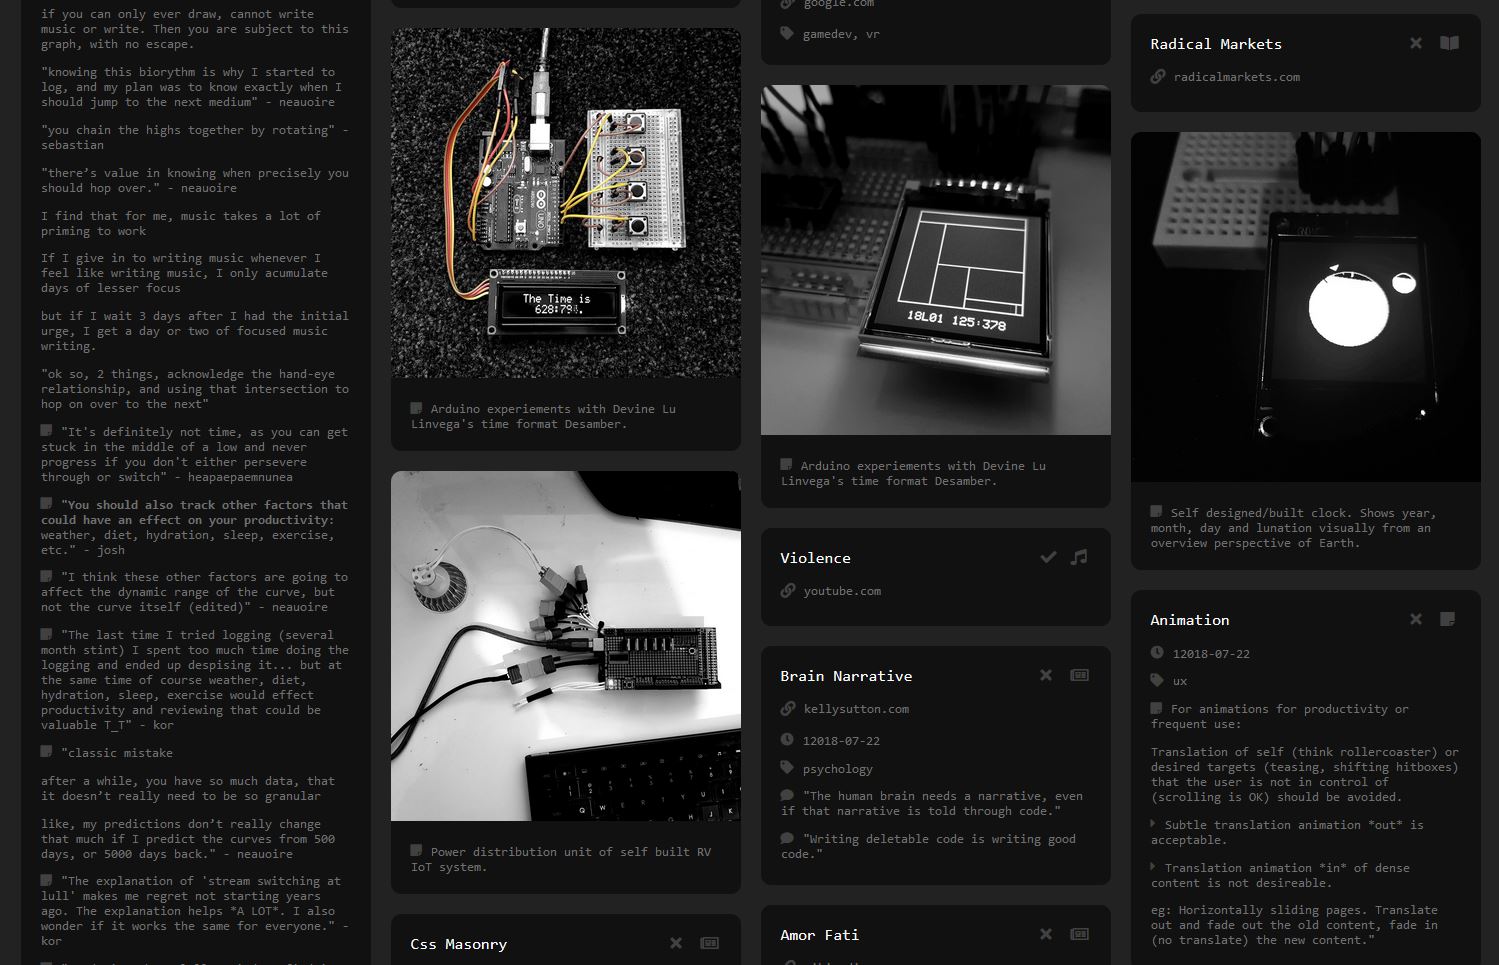Click the clock icon in Brain Narrative
1499x965 pixels.
tap(787, 740)
